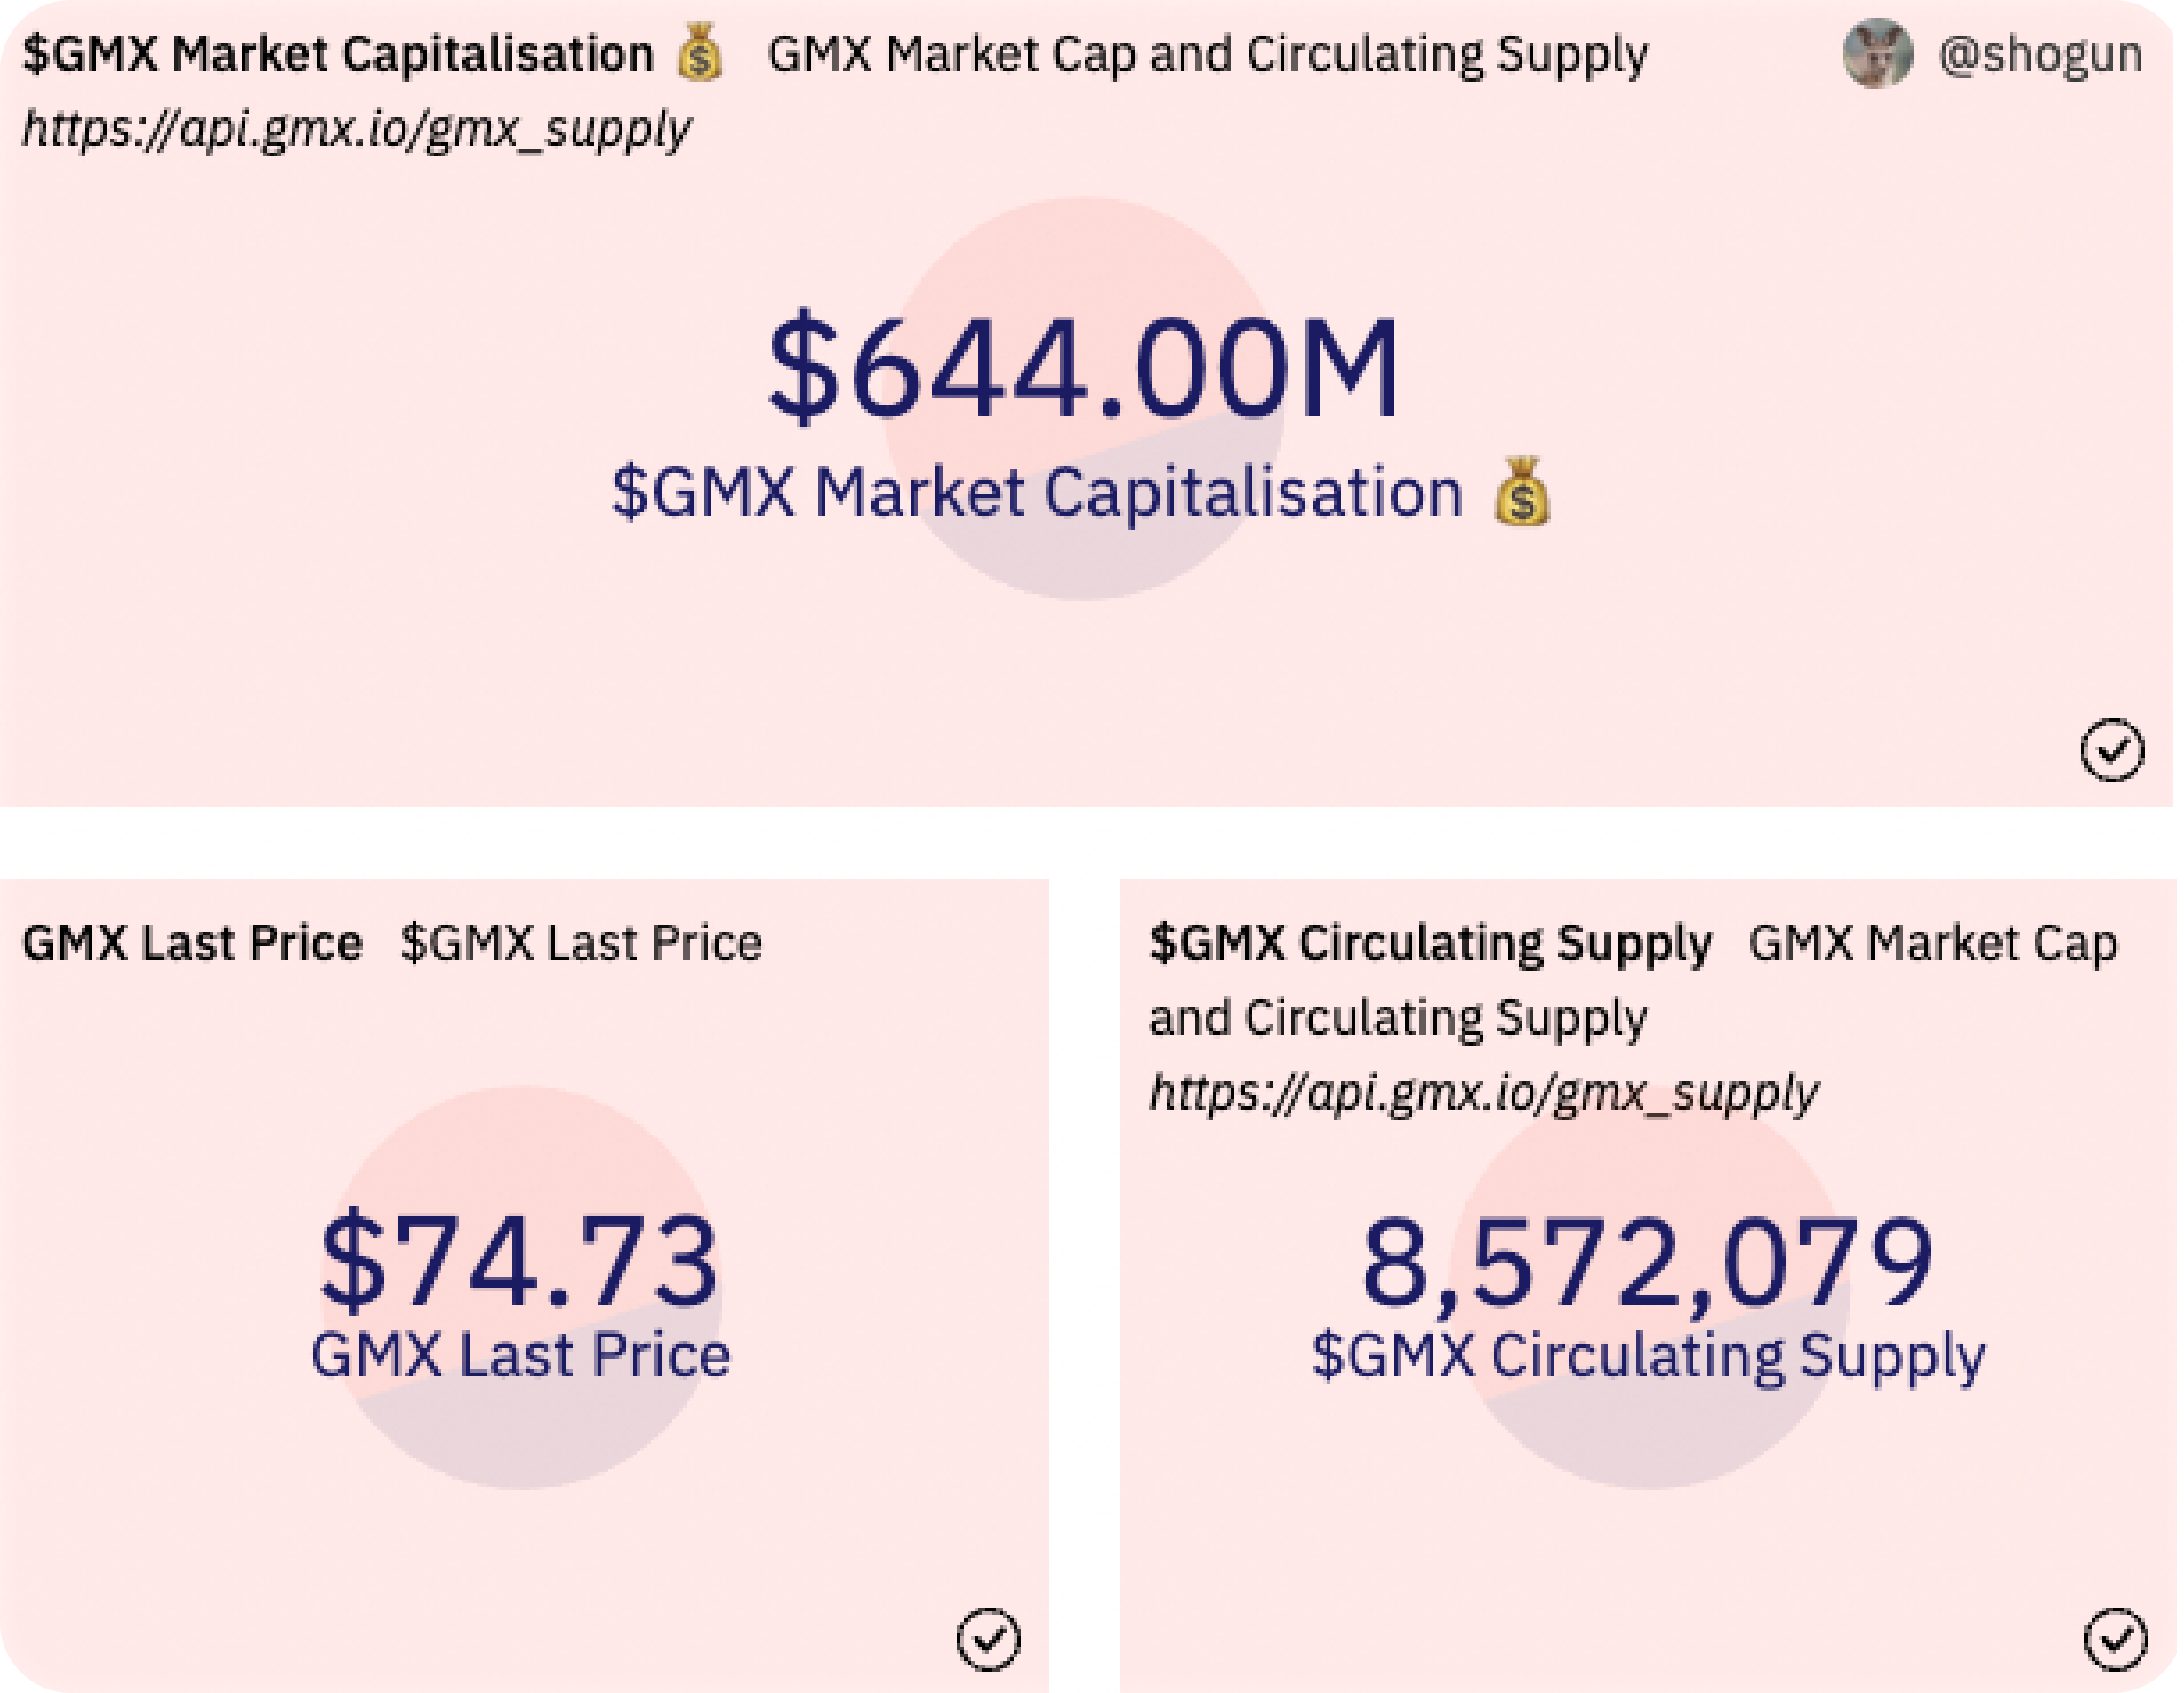Click the money bag emoji in the top title

699,53
